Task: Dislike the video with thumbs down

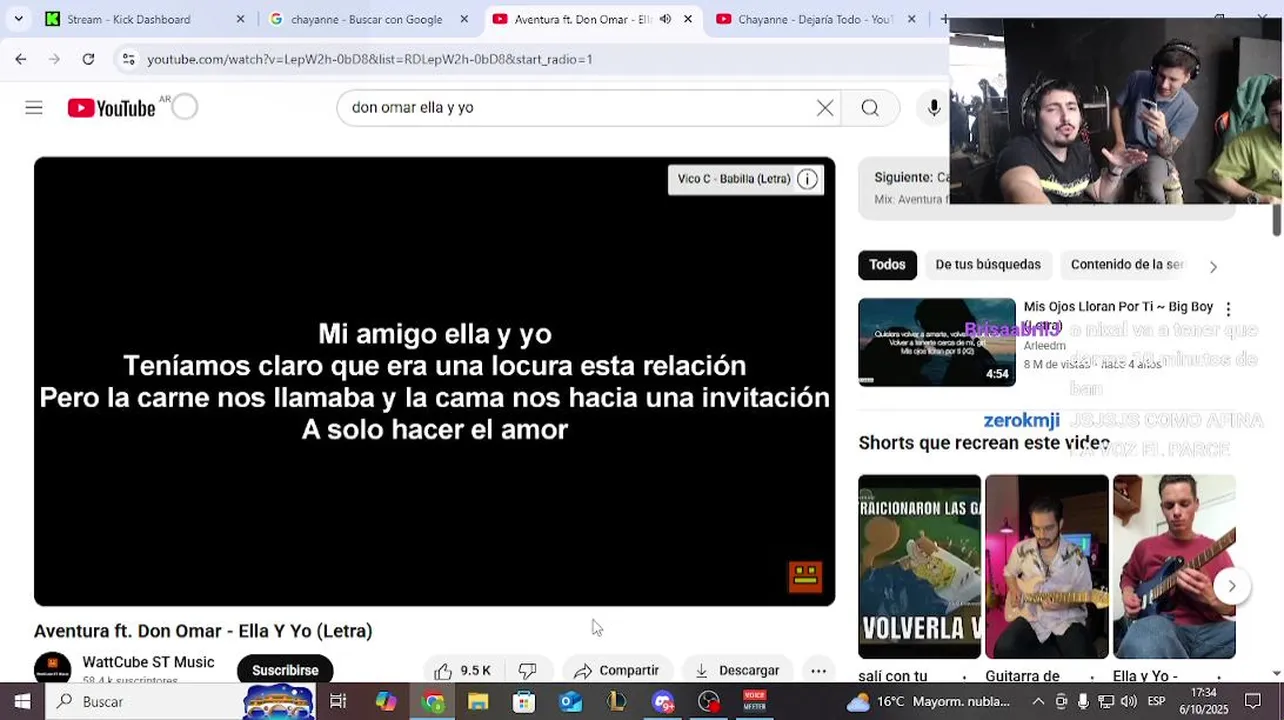Action: [528, 671]
